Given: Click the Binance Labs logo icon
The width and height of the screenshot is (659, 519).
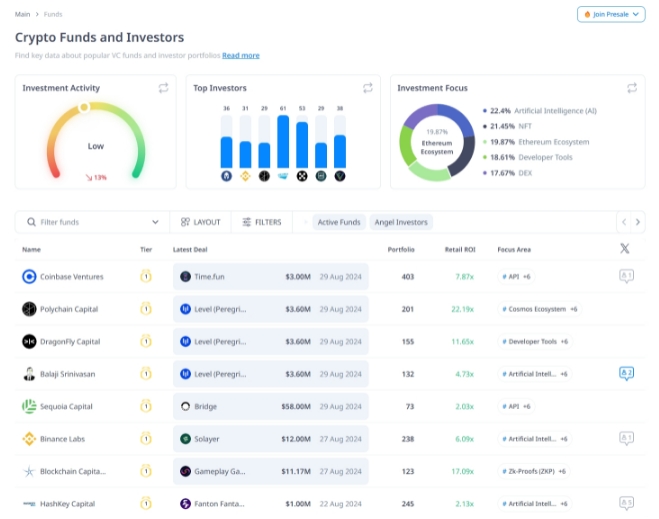Looking at the screenshot, I should coord(29,439).
